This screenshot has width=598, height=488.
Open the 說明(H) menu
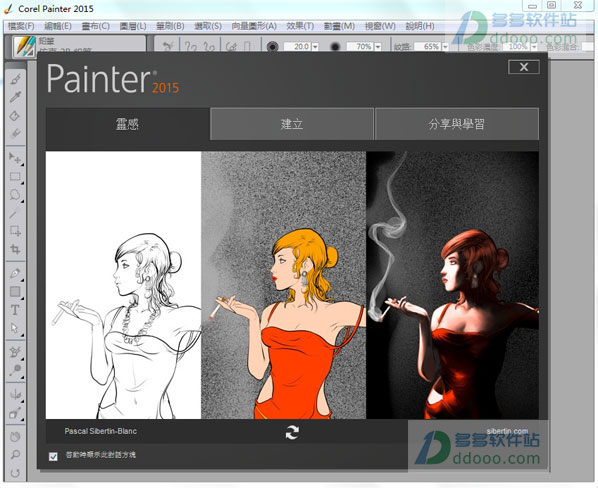[420, 26]
